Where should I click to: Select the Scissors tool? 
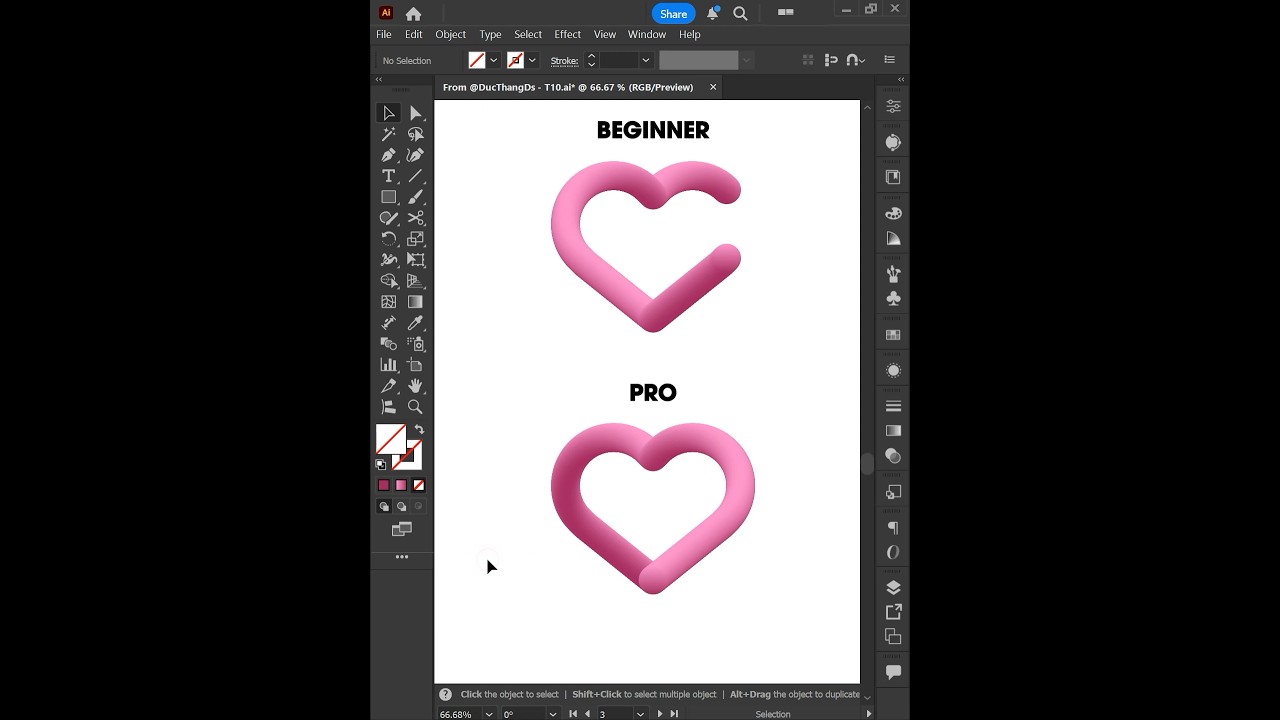pyautogui.click(x=415, y=218)
